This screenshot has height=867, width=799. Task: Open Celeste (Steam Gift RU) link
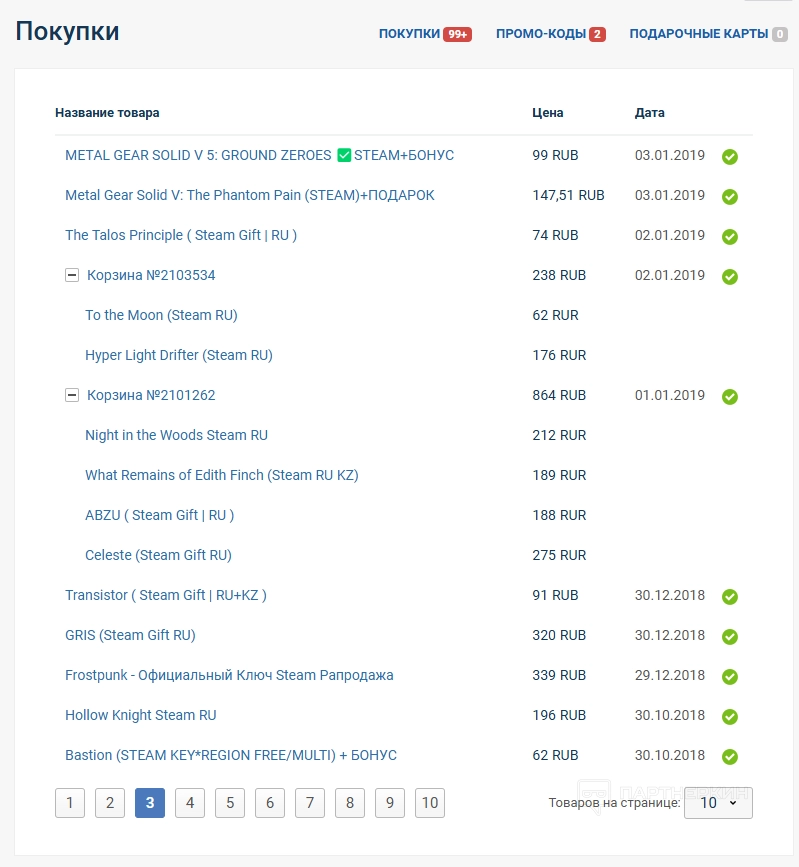coord(158,555)
